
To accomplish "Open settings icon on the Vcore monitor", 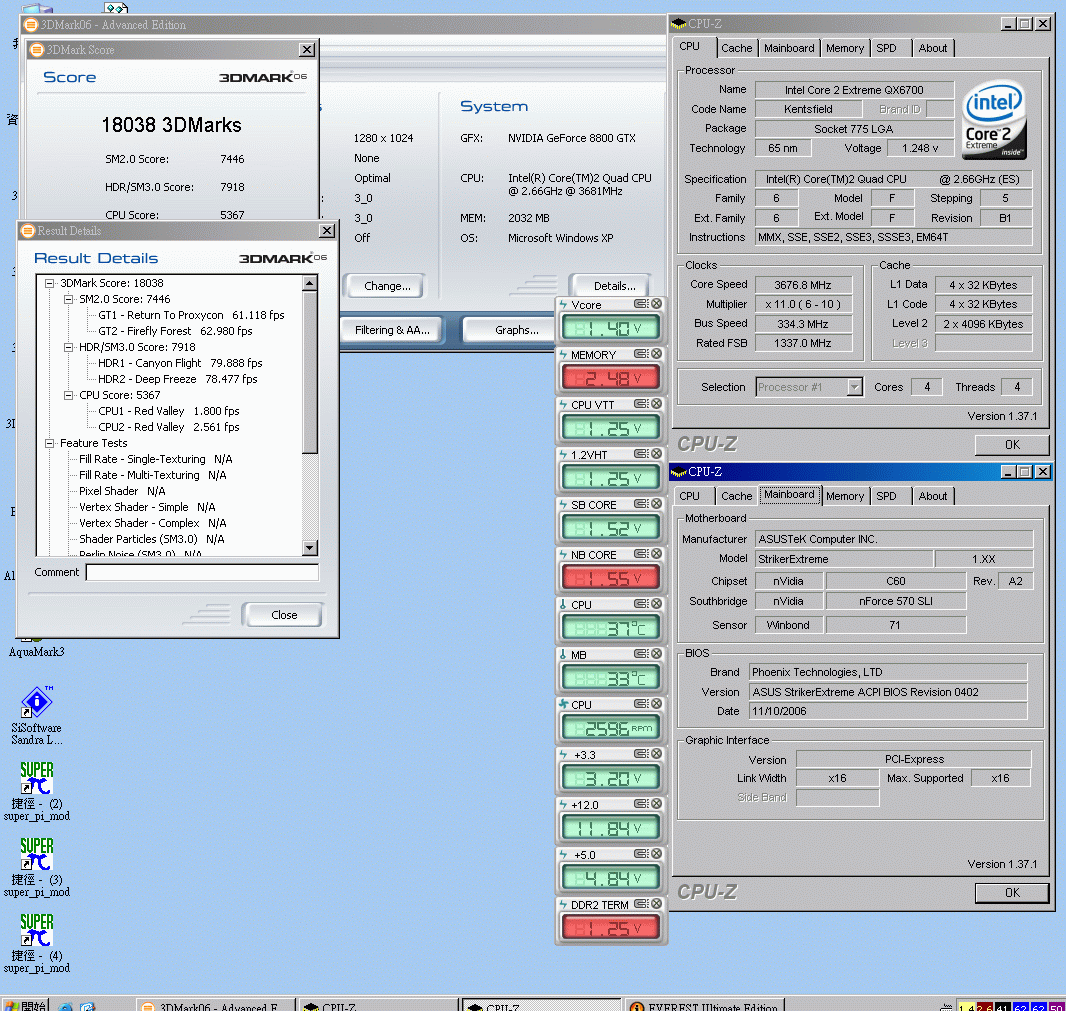I will tap(640, 304).
